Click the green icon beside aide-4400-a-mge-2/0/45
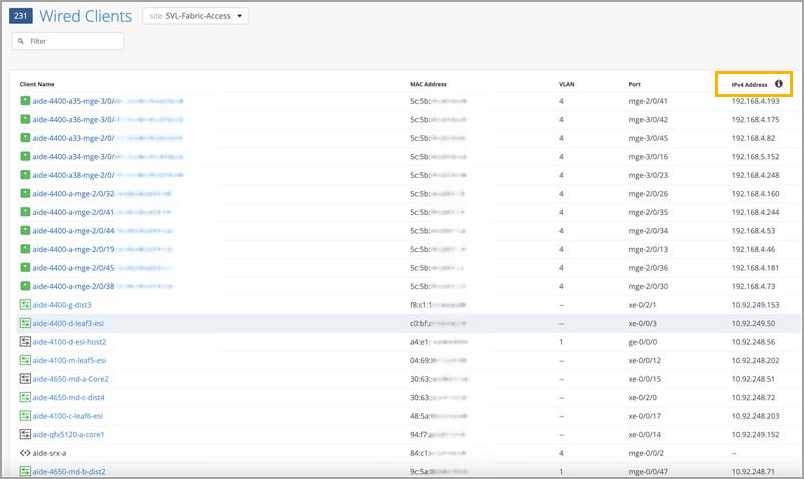Screen dimensions: 804x479 pyautogui.click(x=25, y=268)
